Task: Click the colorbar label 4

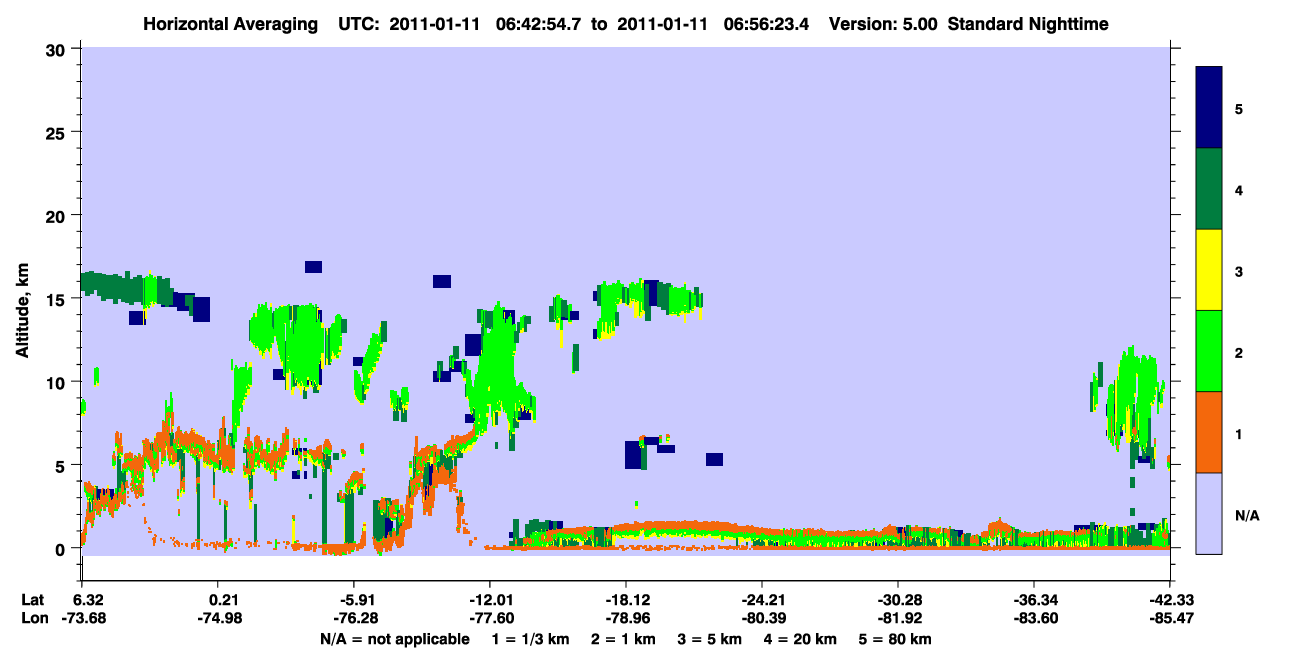Action: pyautogui.click(x=1239, y=190)
